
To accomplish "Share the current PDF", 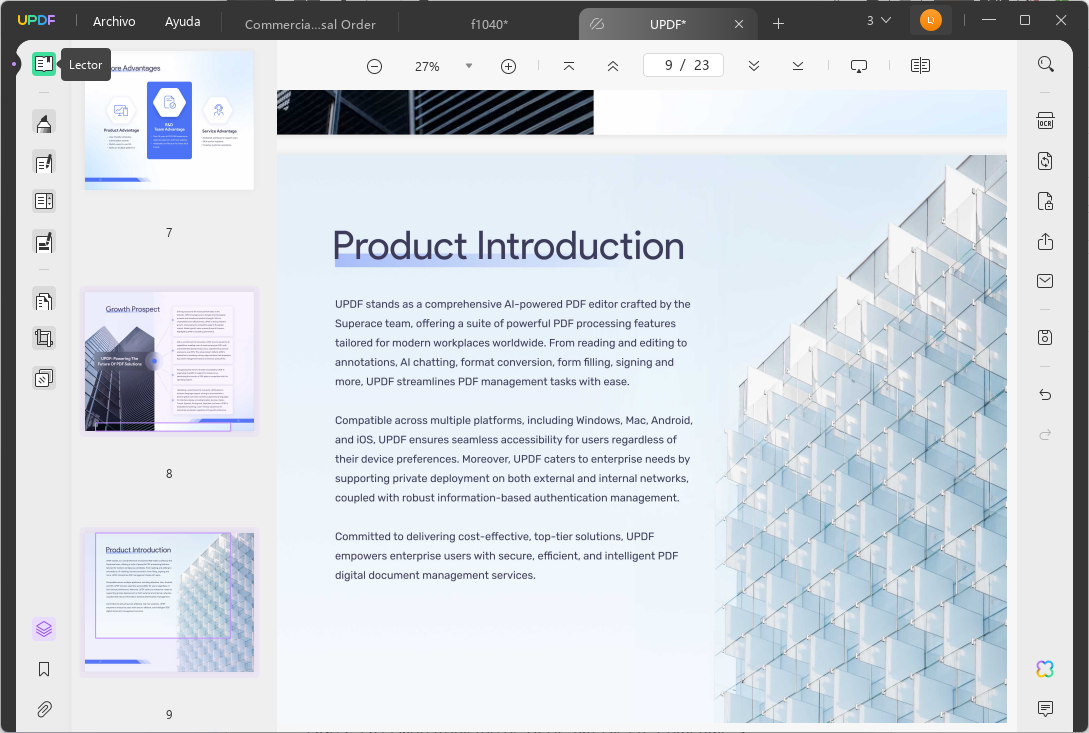I will 1045,241.
